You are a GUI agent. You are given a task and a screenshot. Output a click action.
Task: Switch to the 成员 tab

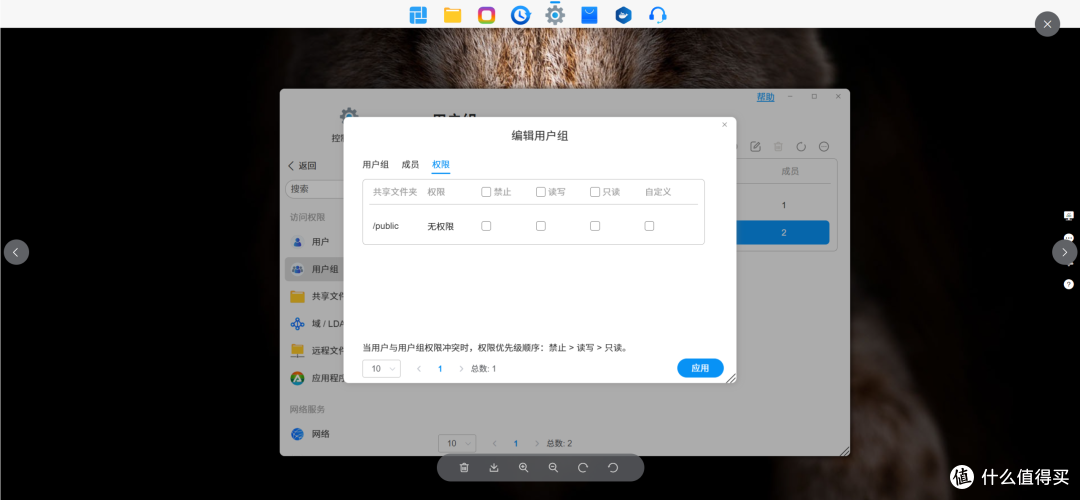(411, 165)
